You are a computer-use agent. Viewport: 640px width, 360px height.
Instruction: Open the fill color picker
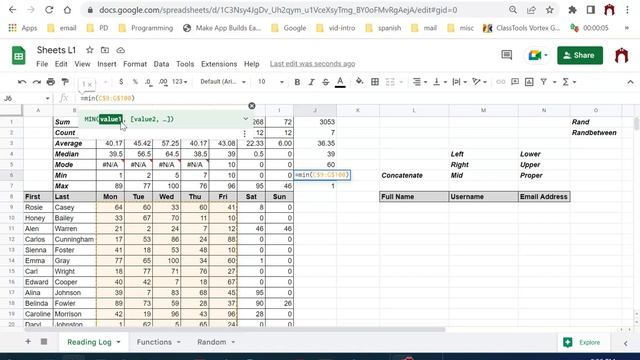click(359, 82)
